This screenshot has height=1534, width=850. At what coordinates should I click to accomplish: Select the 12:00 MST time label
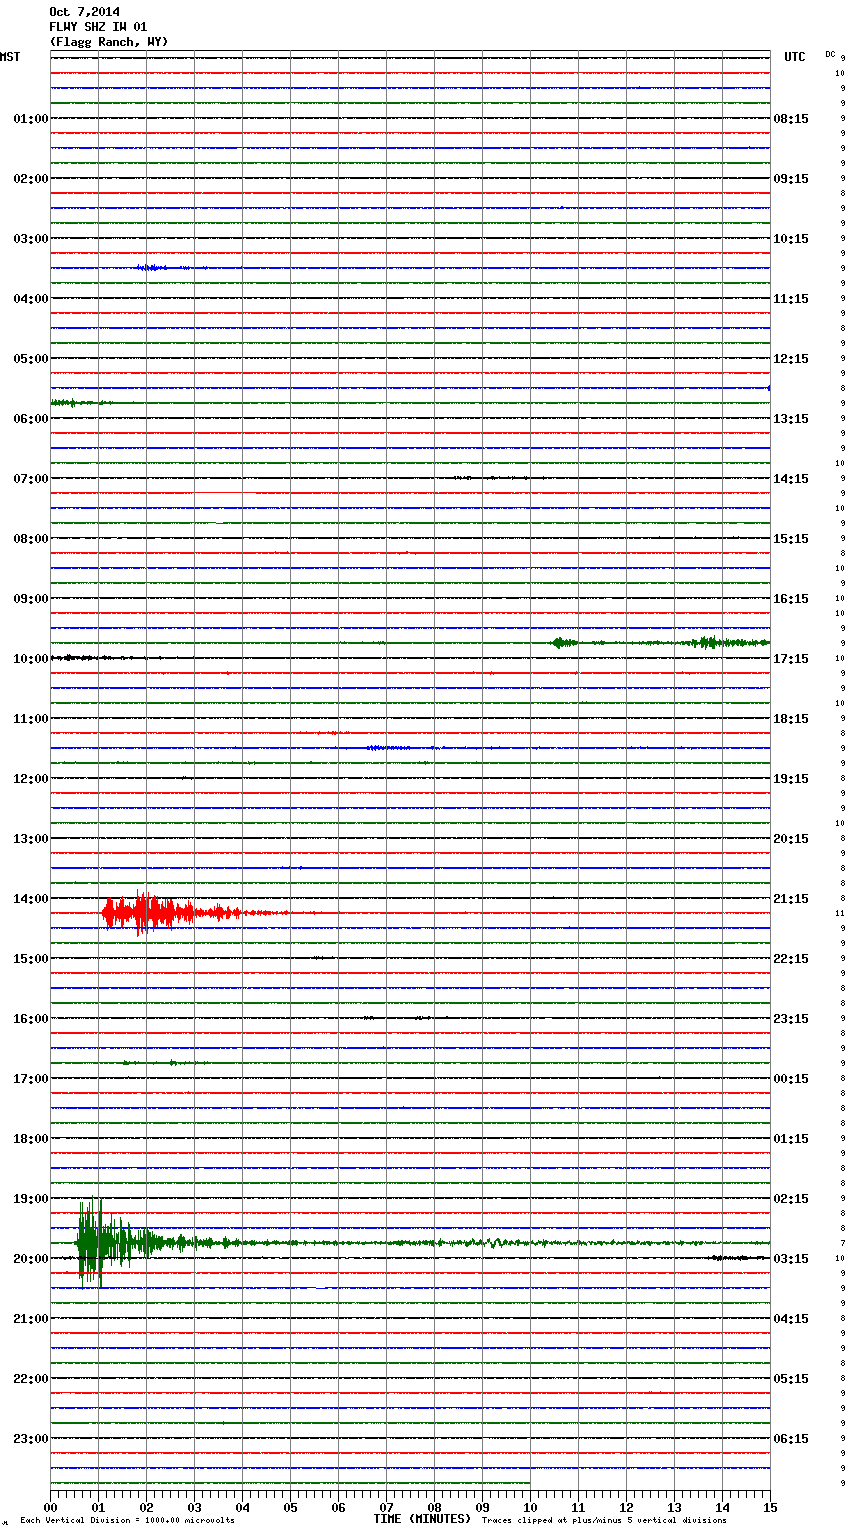[x=31, y=778]
